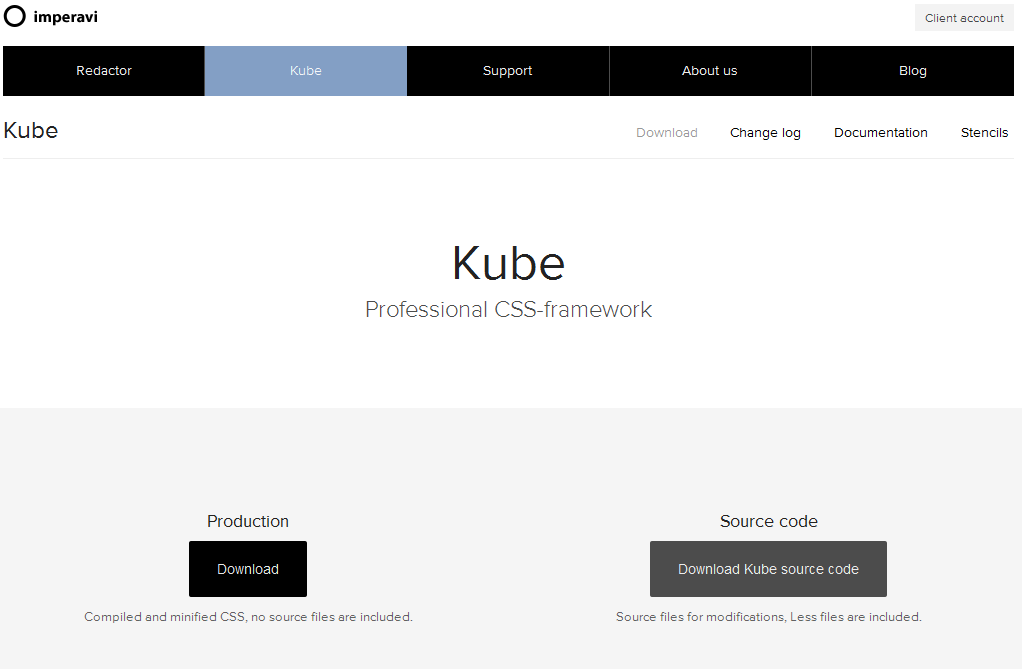Click the Source code heading label
The height and width of the screenshot is (669, 1022).
768,521
